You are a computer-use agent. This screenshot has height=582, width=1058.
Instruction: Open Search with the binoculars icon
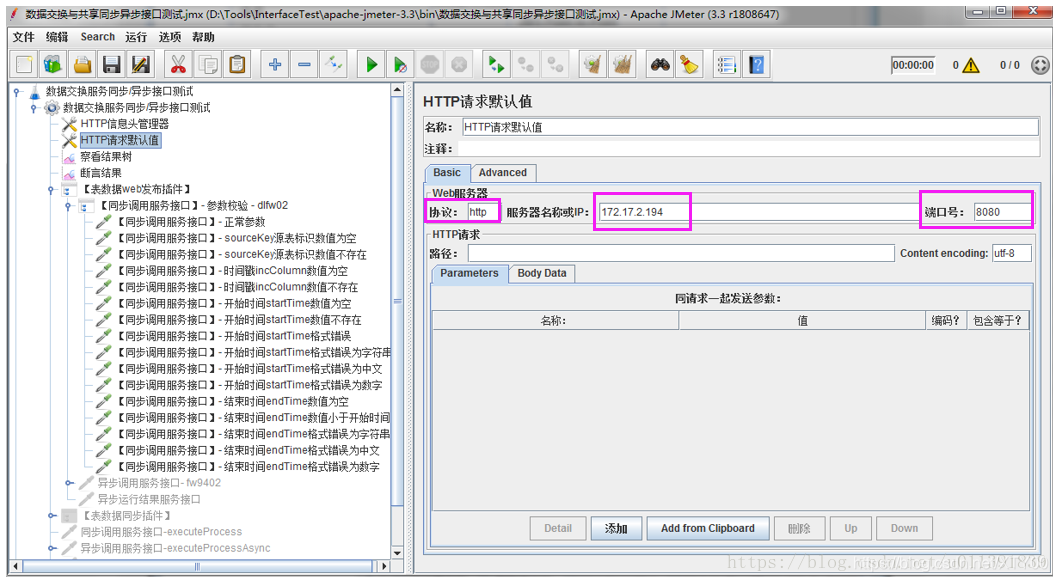pos(660,65)
